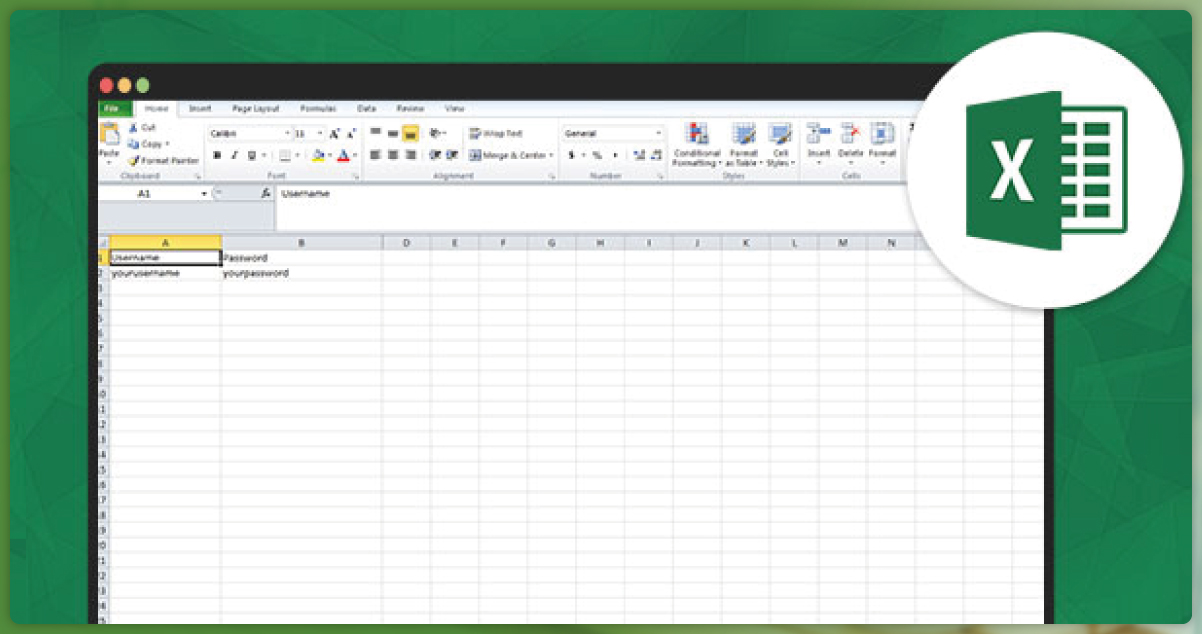Open Alignment group dialog launcher
The image size is (1202, 634).
tap(551, 176)
